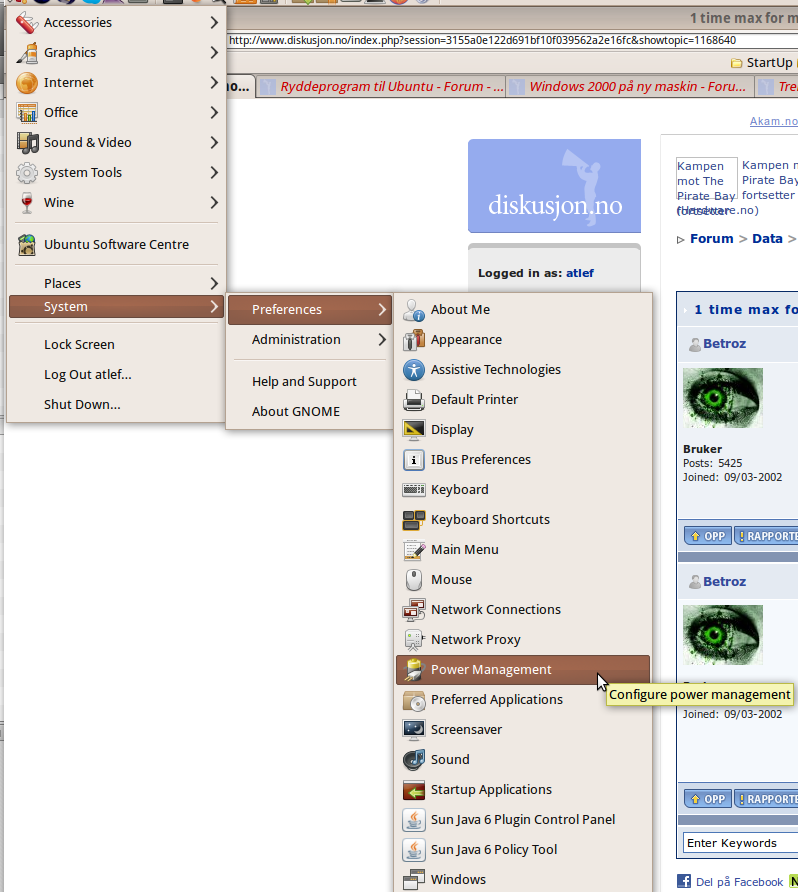
Task: Click the Power Management battery icon
Action: [x=414, y=670]
